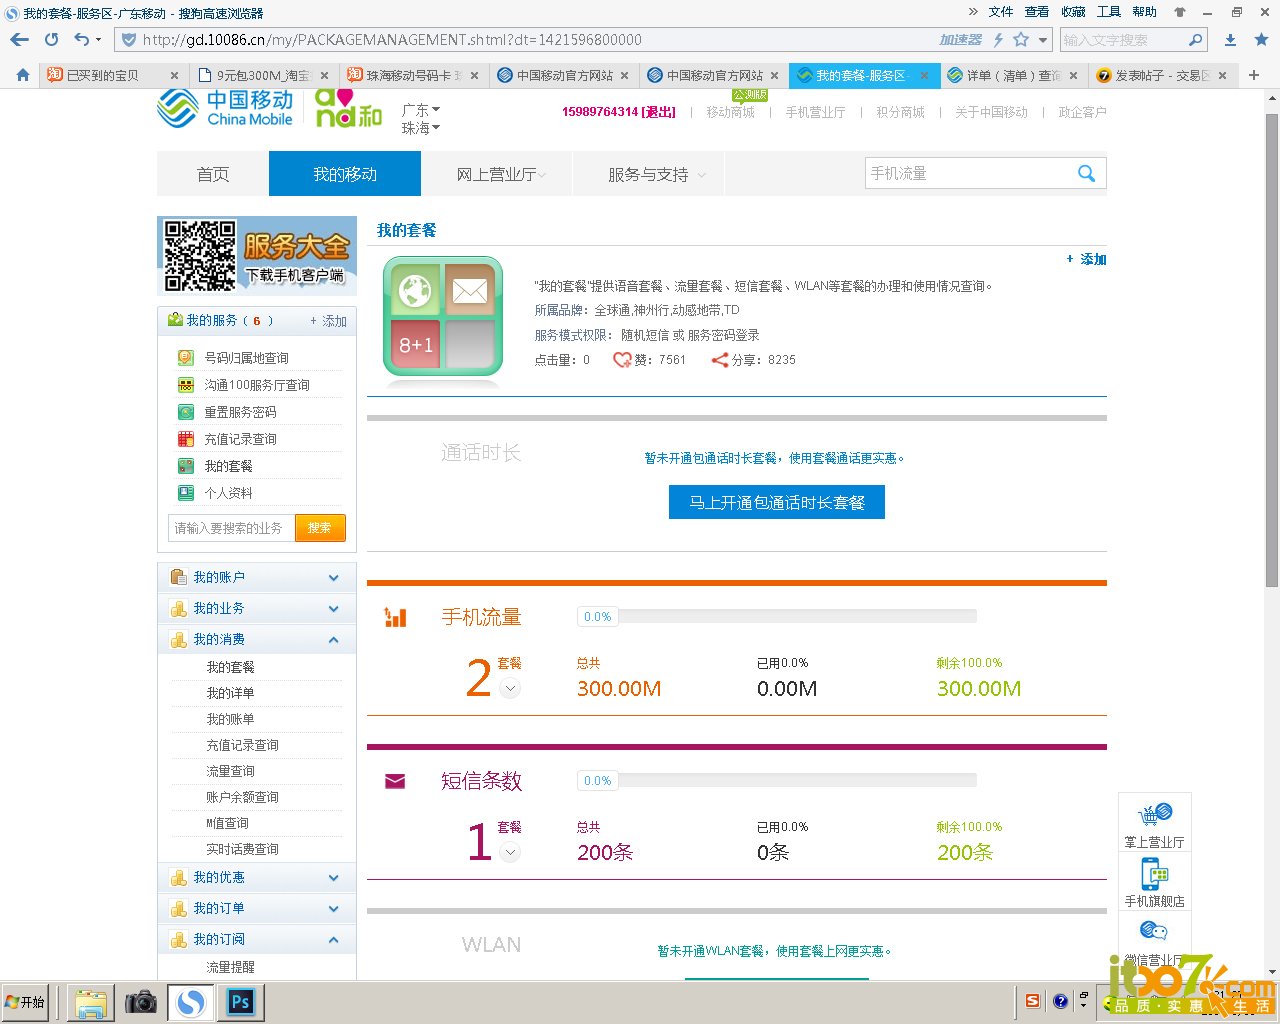Click the 手机流量 bar chart icon

click(396, 618)
